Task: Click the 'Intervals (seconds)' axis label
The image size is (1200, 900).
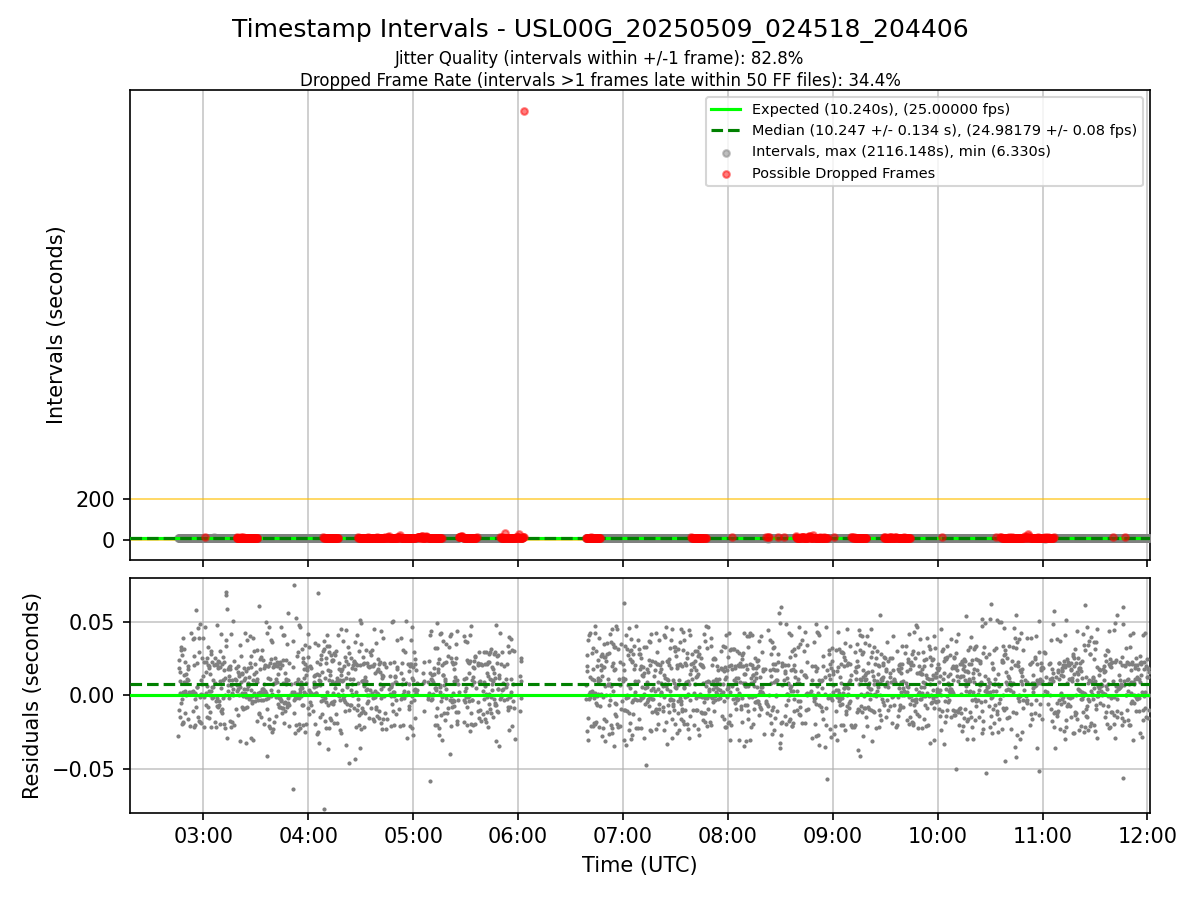Action: [x=56, y=325]
